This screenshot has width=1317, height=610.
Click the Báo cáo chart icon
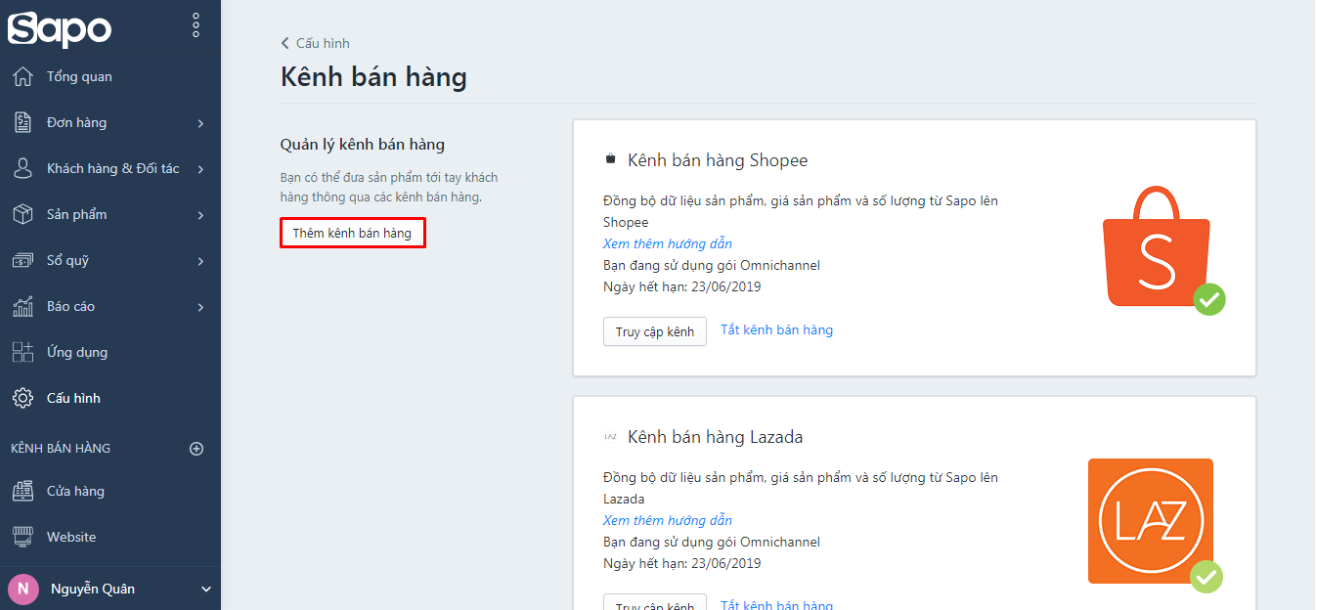coord(22,307)
